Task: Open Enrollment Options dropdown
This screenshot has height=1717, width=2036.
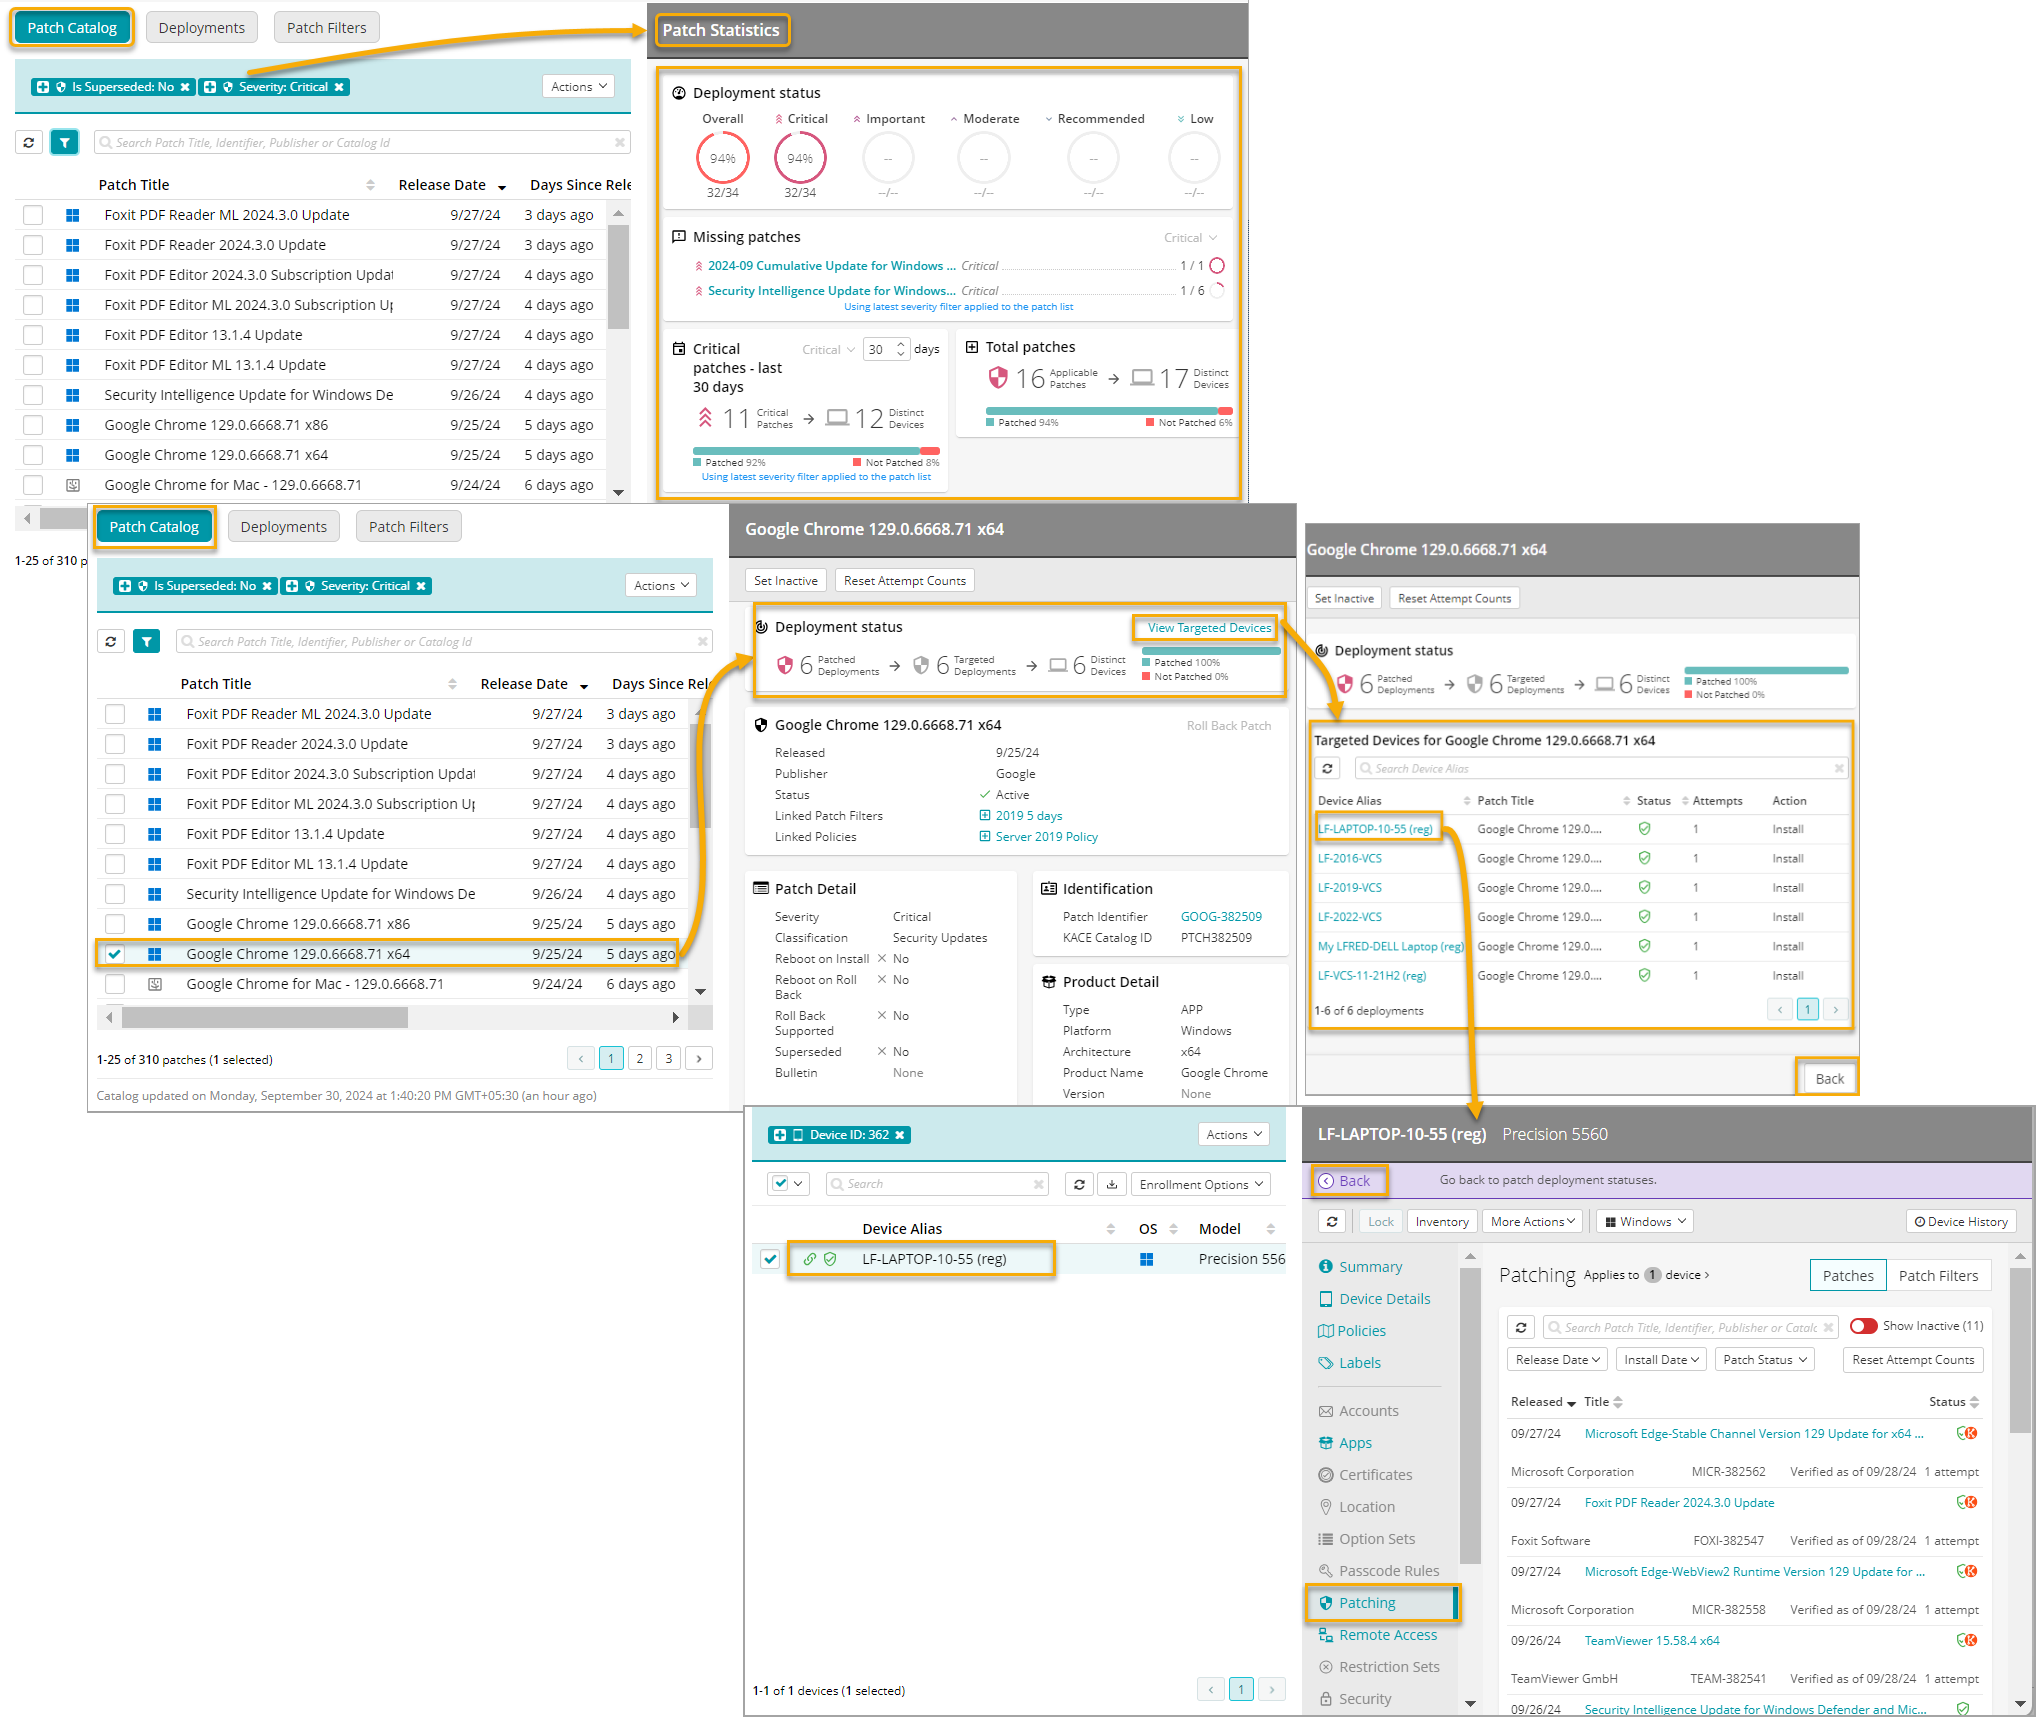Action: coord(1200,1184)
